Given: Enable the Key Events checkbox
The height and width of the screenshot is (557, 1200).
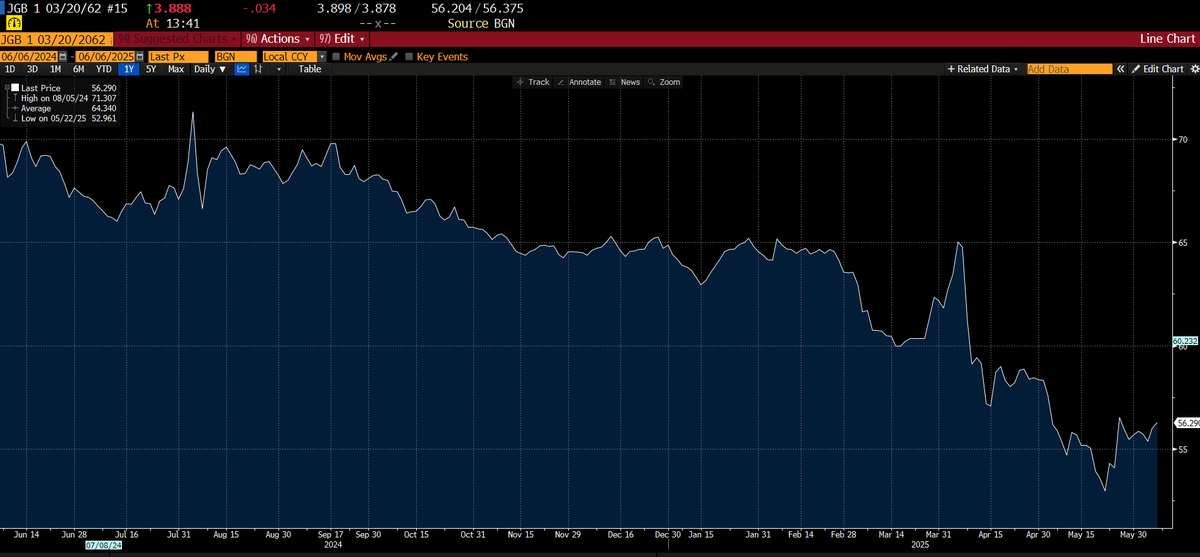Looking at the screenshot, I should click(409, 57).
